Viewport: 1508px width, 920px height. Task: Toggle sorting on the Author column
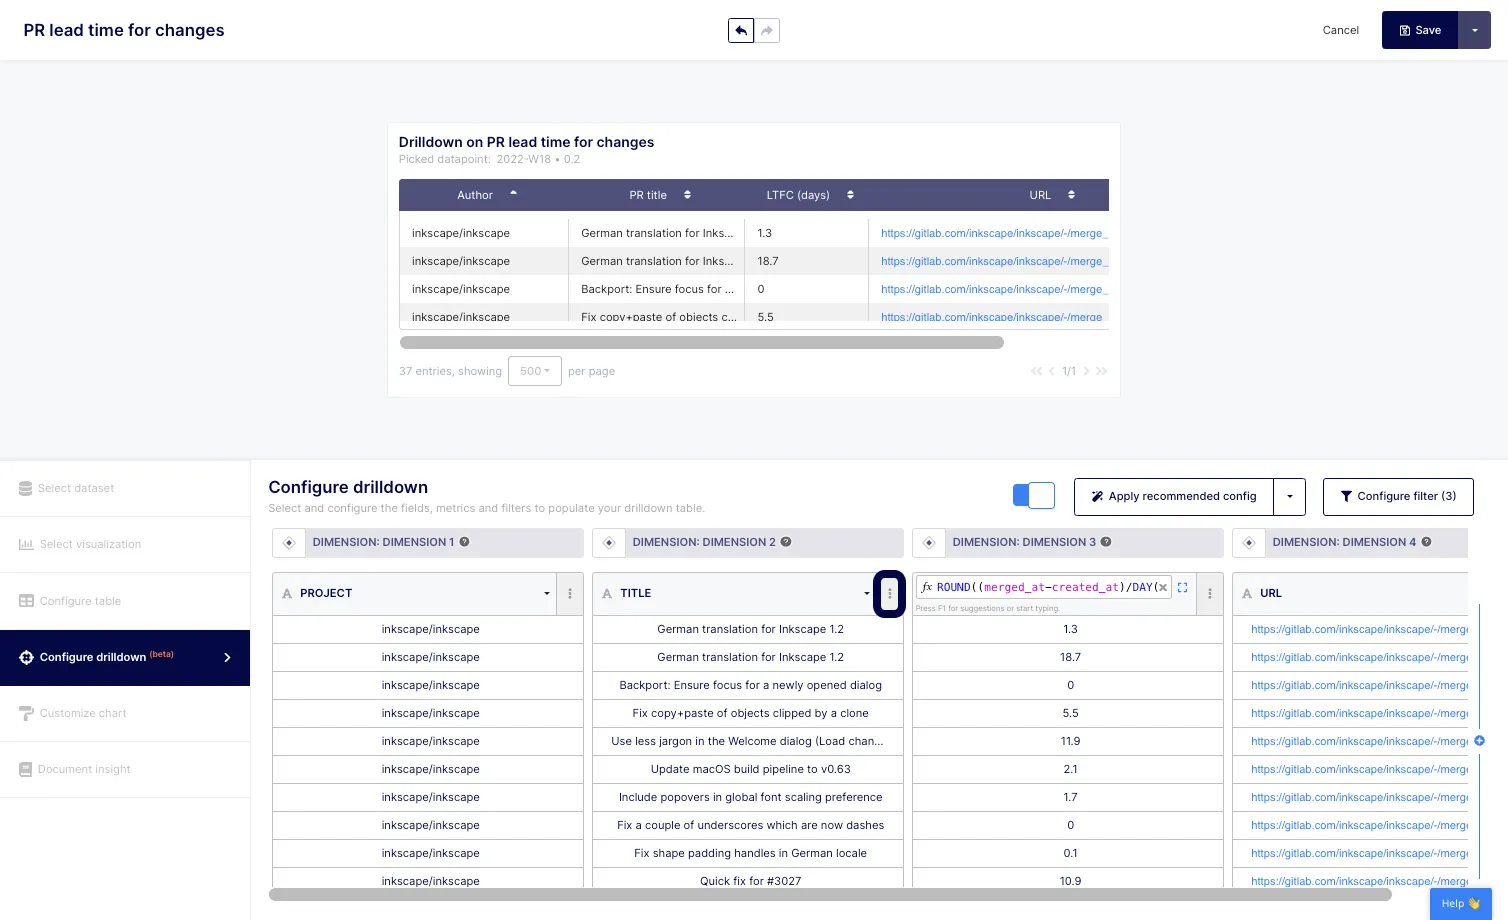[512, 193]
